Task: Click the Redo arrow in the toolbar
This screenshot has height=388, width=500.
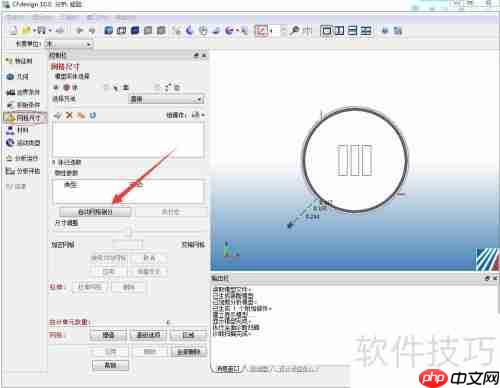Action: (x=92, y=31)
